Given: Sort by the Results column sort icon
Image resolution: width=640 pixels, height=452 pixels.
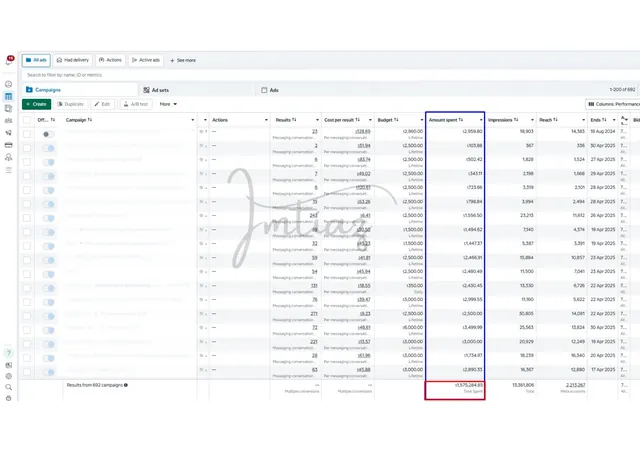Looking at the screenshot, I should (x=294, y=120).
